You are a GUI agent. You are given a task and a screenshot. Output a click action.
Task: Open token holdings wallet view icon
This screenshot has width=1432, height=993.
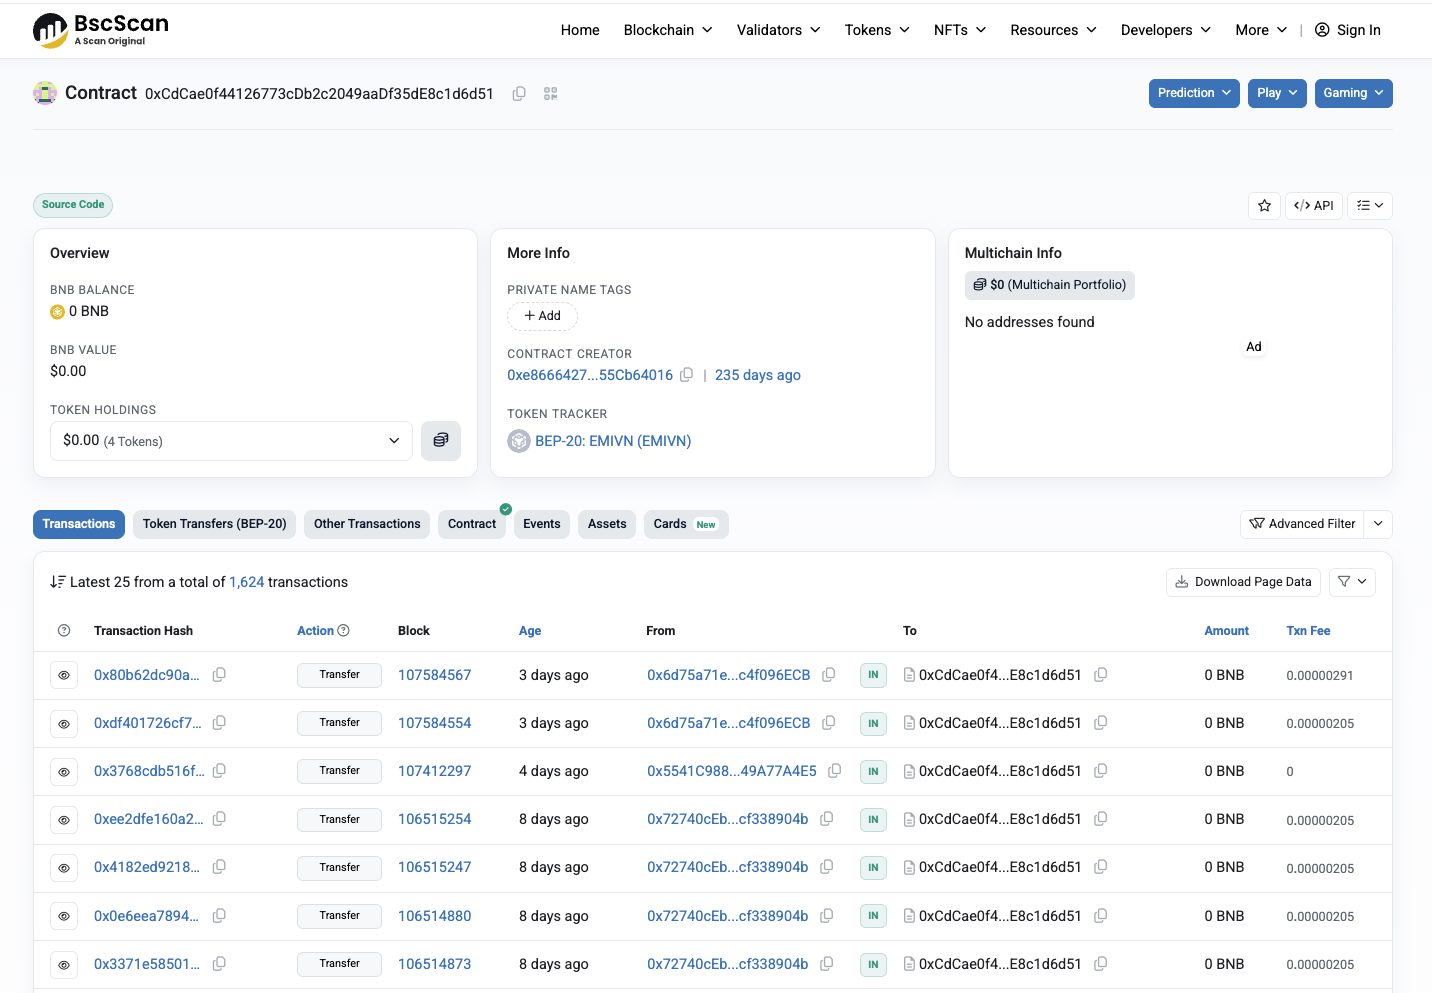click(441, 441)
